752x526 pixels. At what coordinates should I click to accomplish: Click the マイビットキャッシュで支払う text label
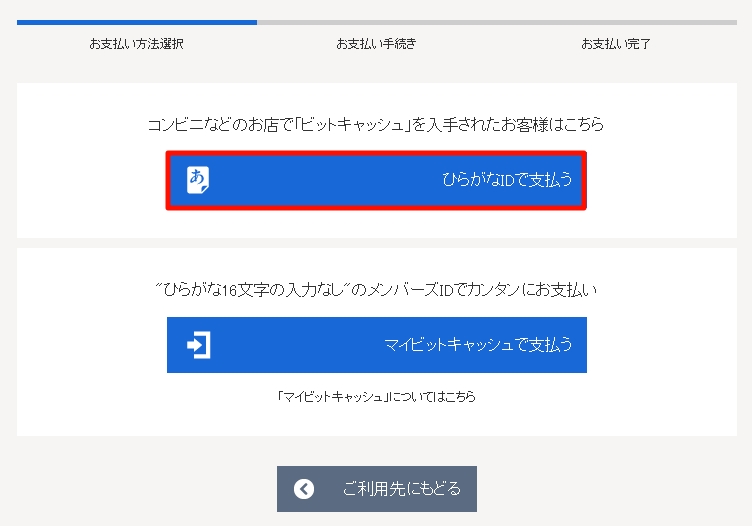478,345
